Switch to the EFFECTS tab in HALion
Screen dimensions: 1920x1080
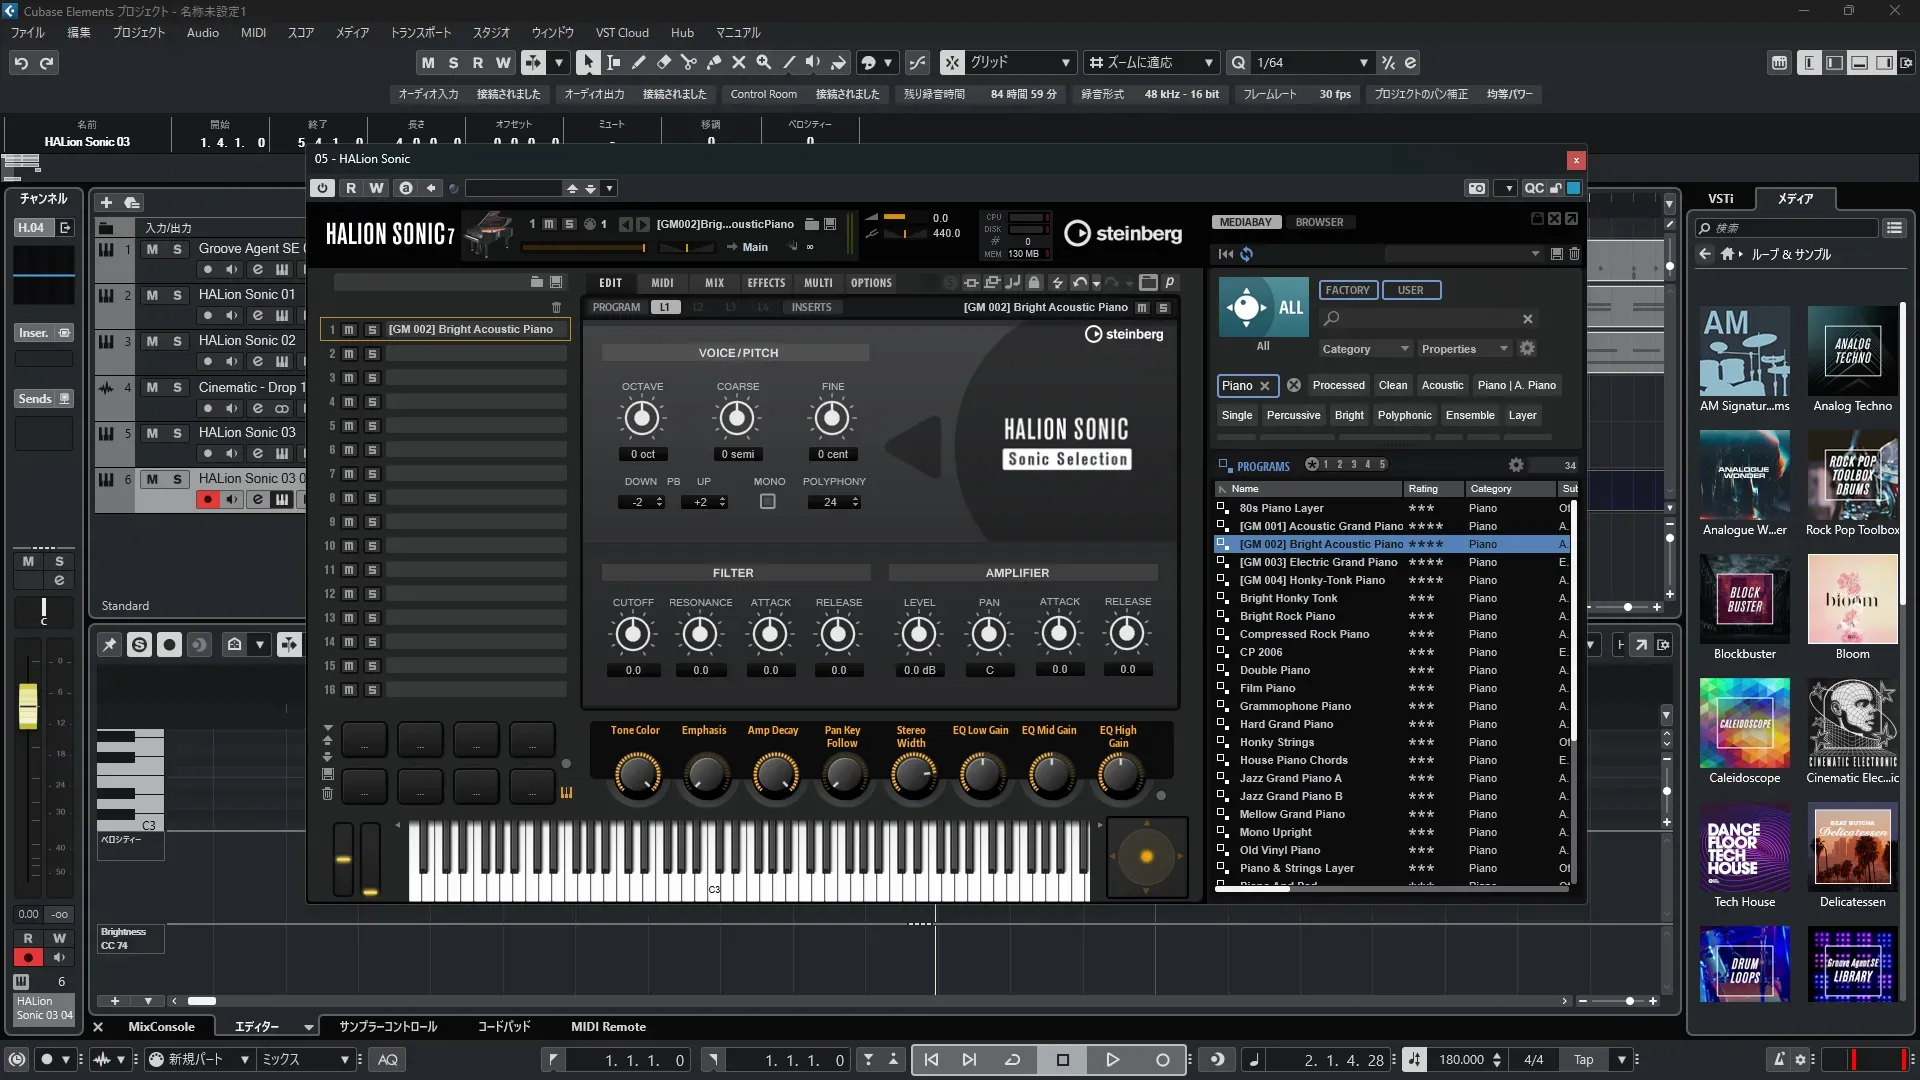766,283
